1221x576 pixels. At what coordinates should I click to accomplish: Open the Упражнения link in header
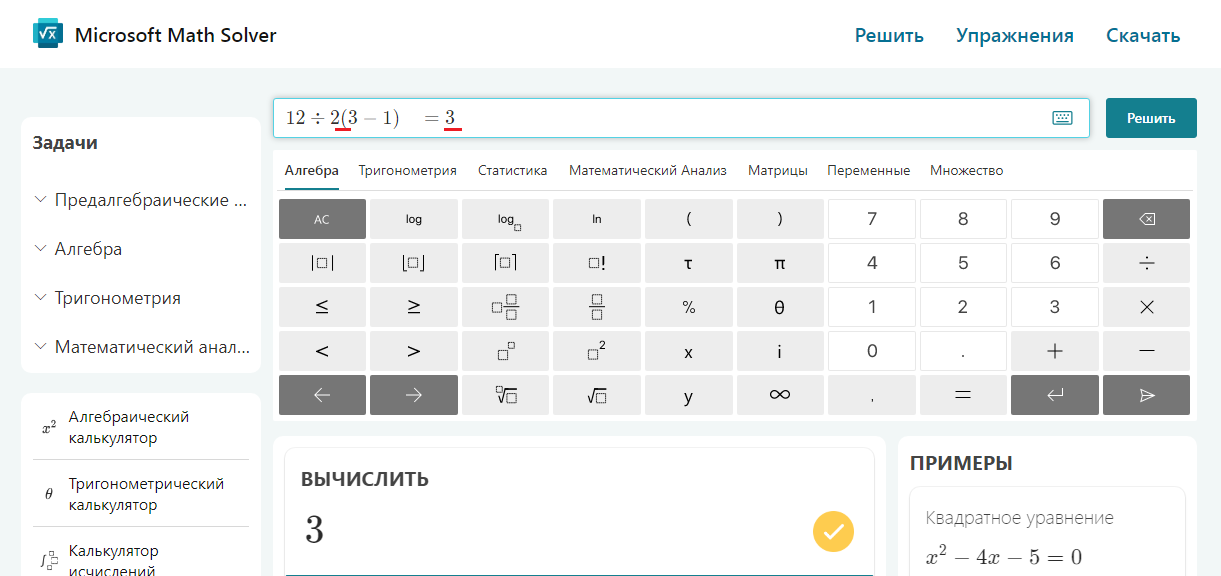[x=1014, y=36]
